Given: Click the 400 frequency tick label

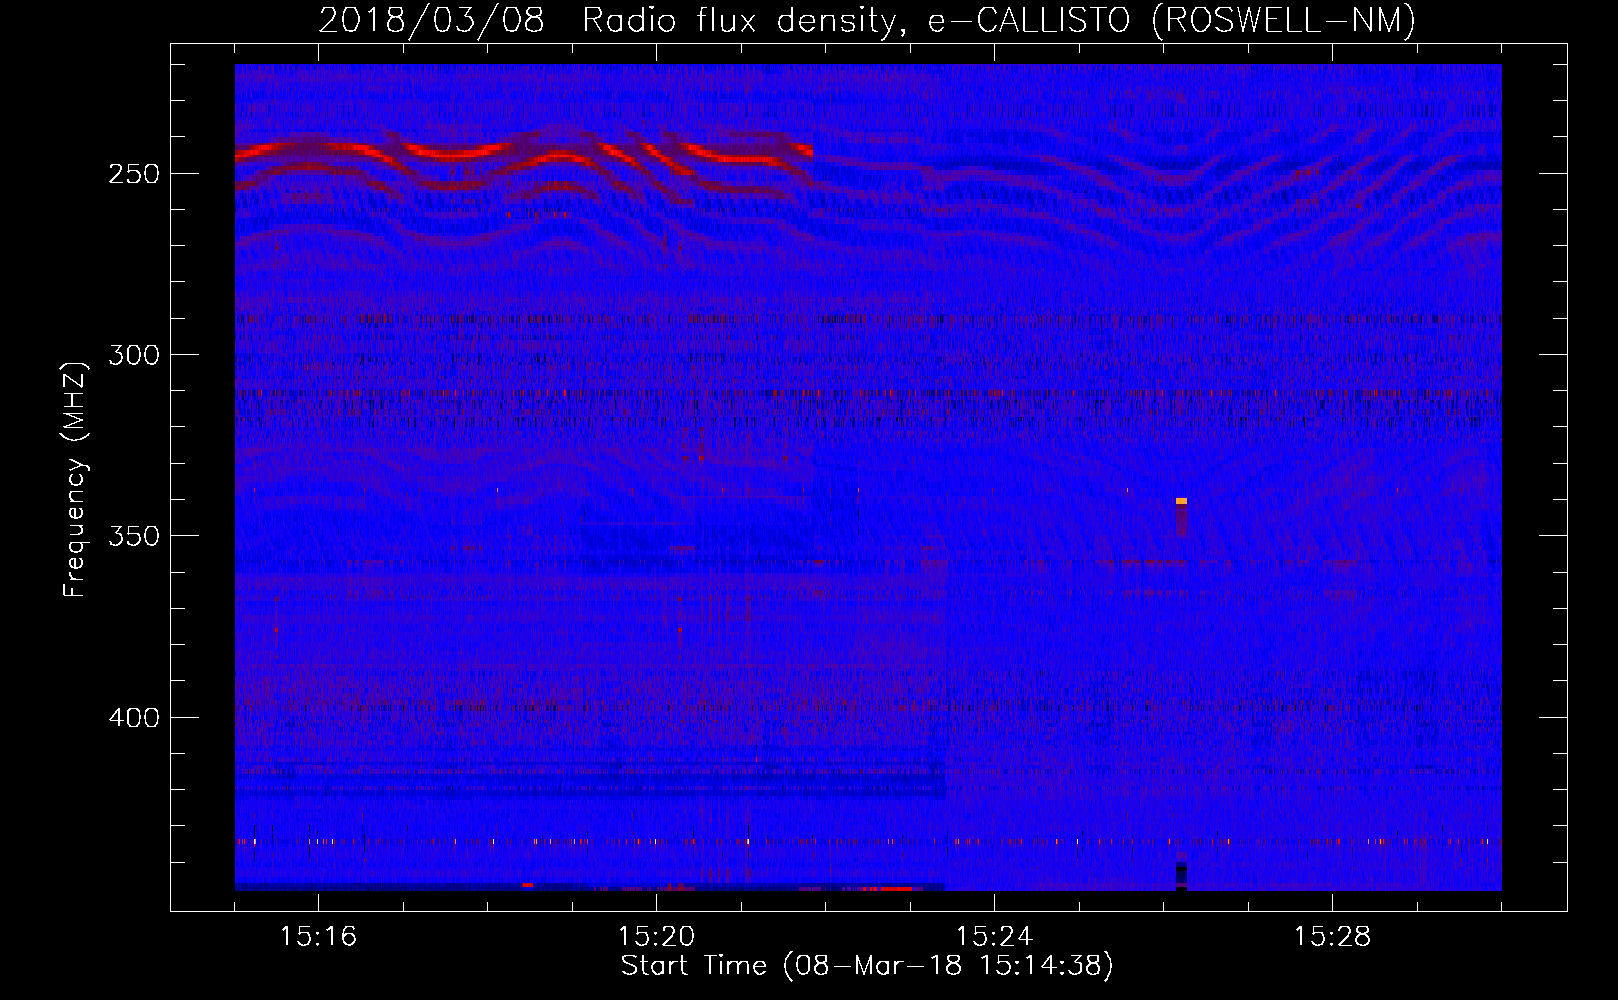Looking at the screenshot, I should pos(134,718).
